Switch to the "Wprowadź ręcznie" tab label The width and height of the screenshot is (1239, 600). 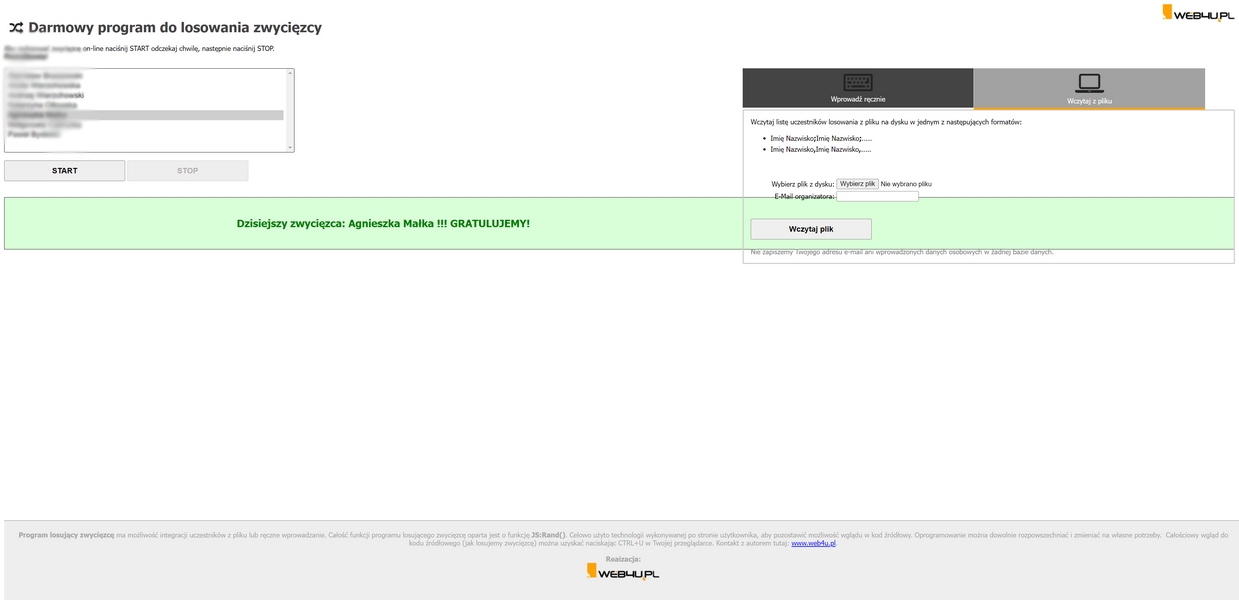tap(857, 99)
